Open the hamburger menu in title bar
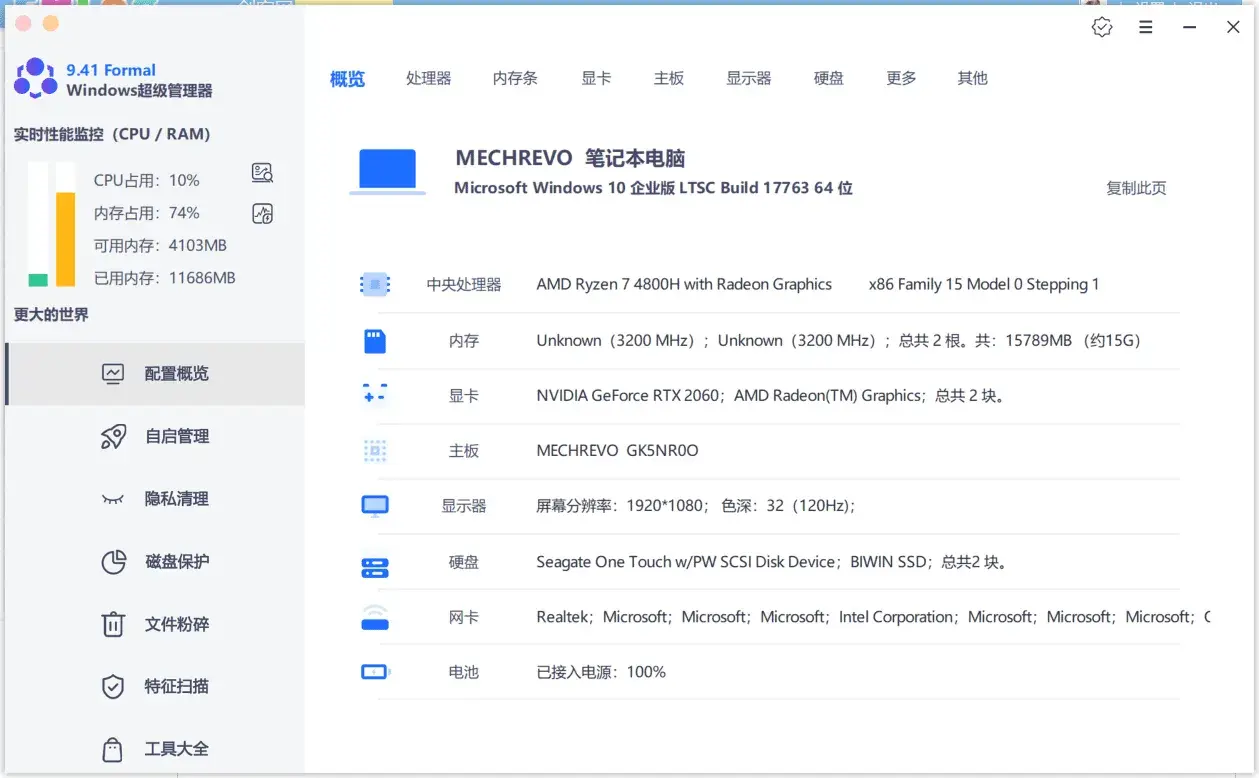1259x778 pixels. tap(1146, 28)
